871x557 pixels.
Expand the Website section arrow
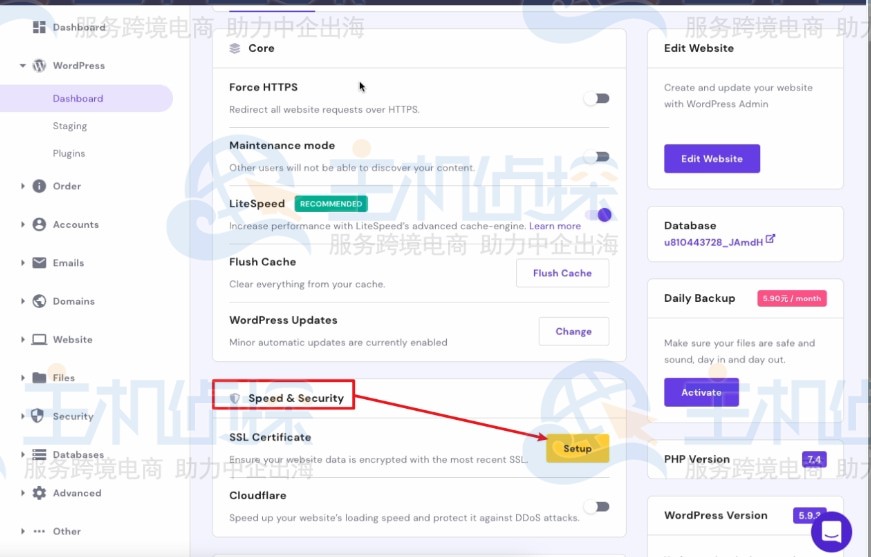click(23, 339)
